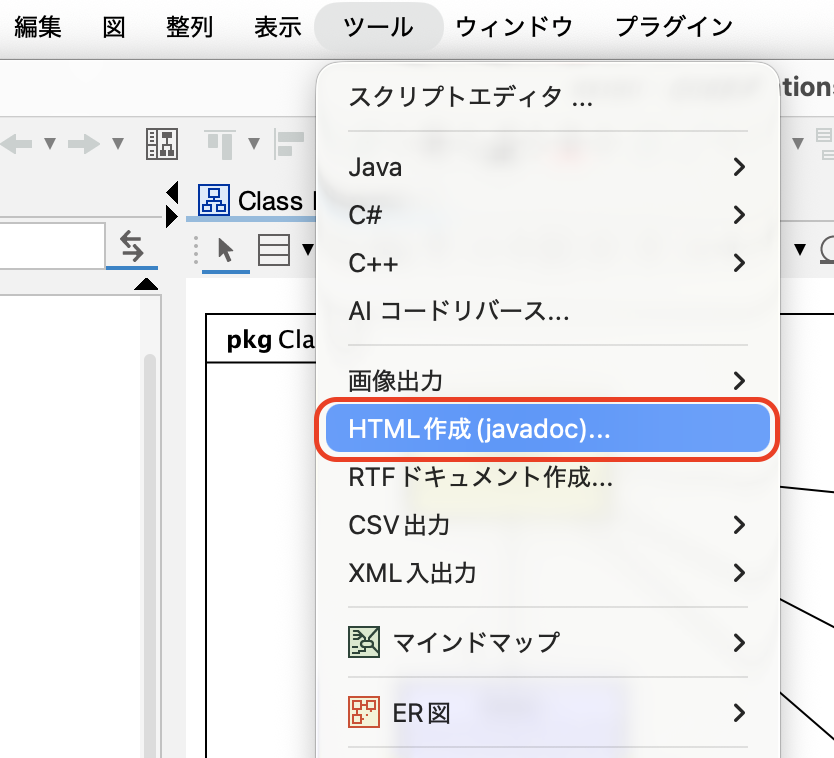Choose HTML作成 (javadoc)... menu item
This screenshot has height=758, width=834.
click(x=547, y=430)
